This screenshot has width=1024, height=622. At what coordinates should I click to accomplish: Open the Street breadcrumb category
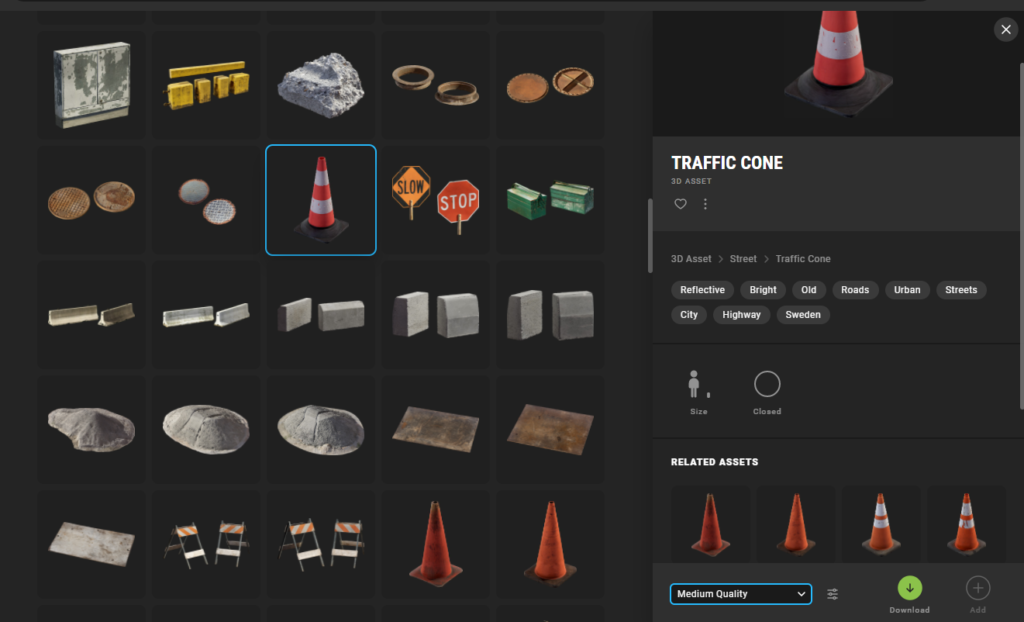point(743,259)
